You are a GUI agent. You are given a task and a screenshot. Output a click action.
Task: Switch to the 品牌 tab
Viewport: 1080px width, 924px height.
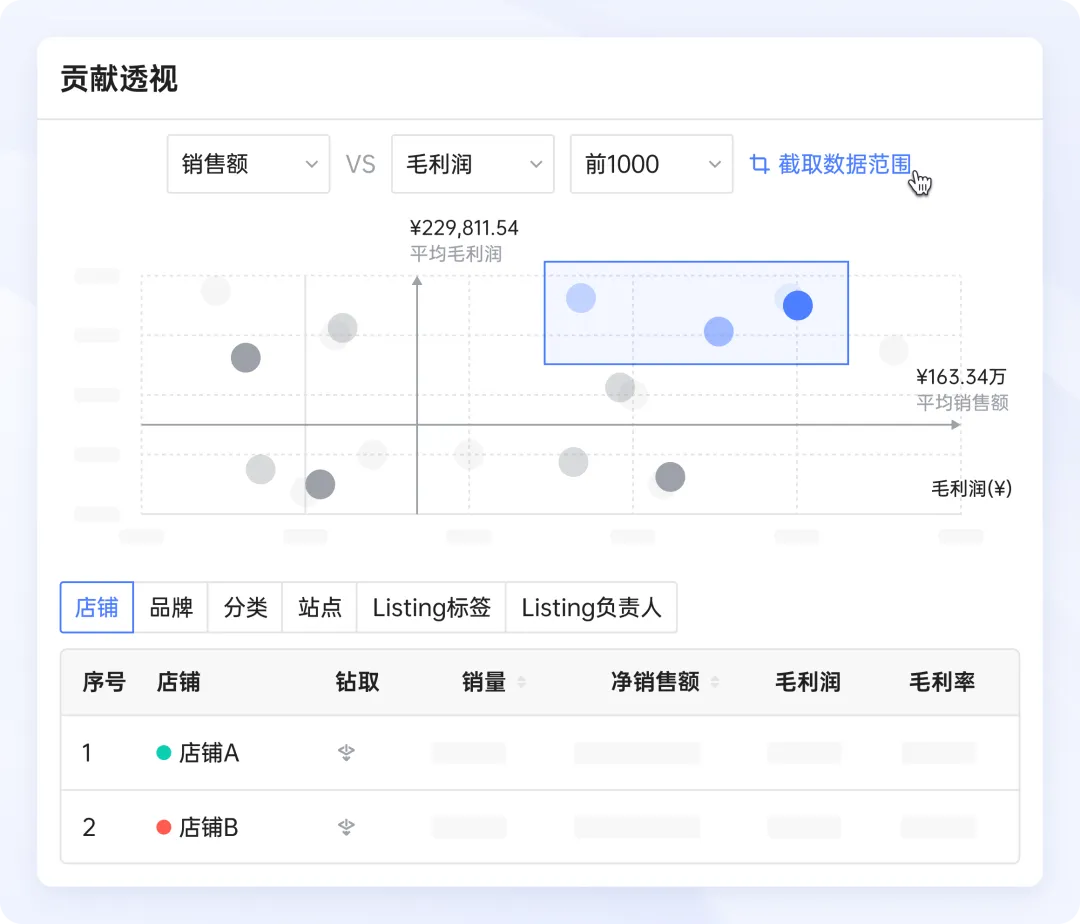171,607
